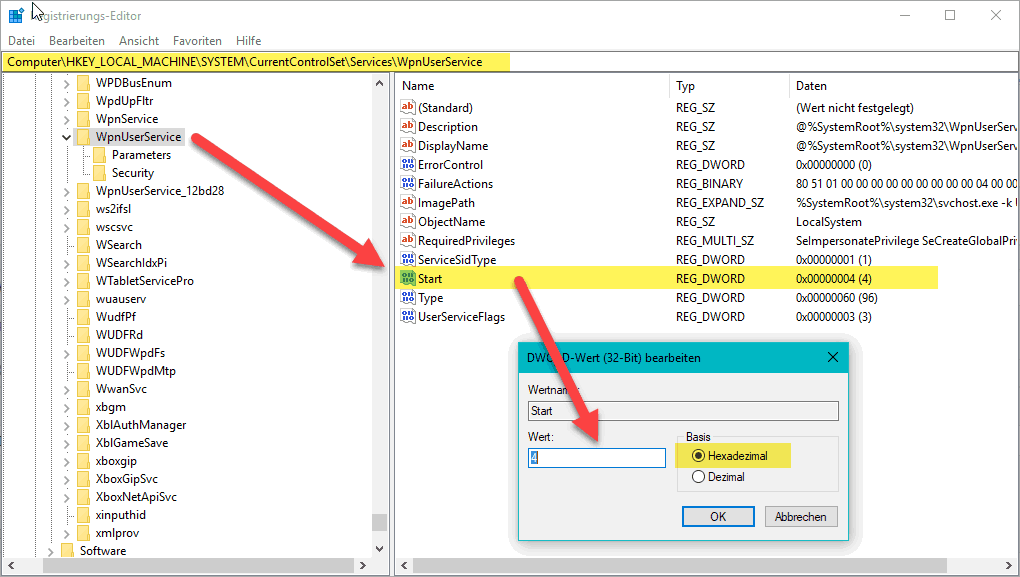This screenshot has width=1020, height=577.
Task: Click the ImagePath string value icon
Action: click(x=407, y=203)
